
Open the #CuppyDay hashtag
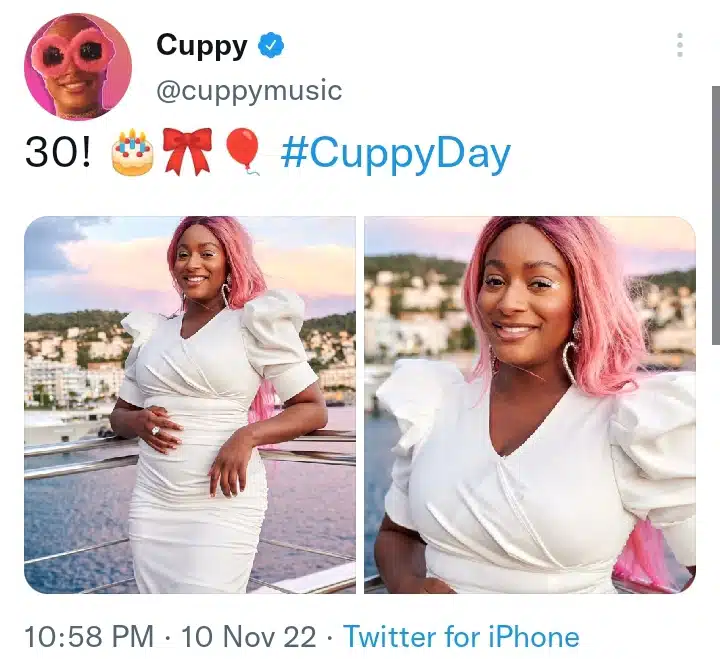(x=395, y=154)
